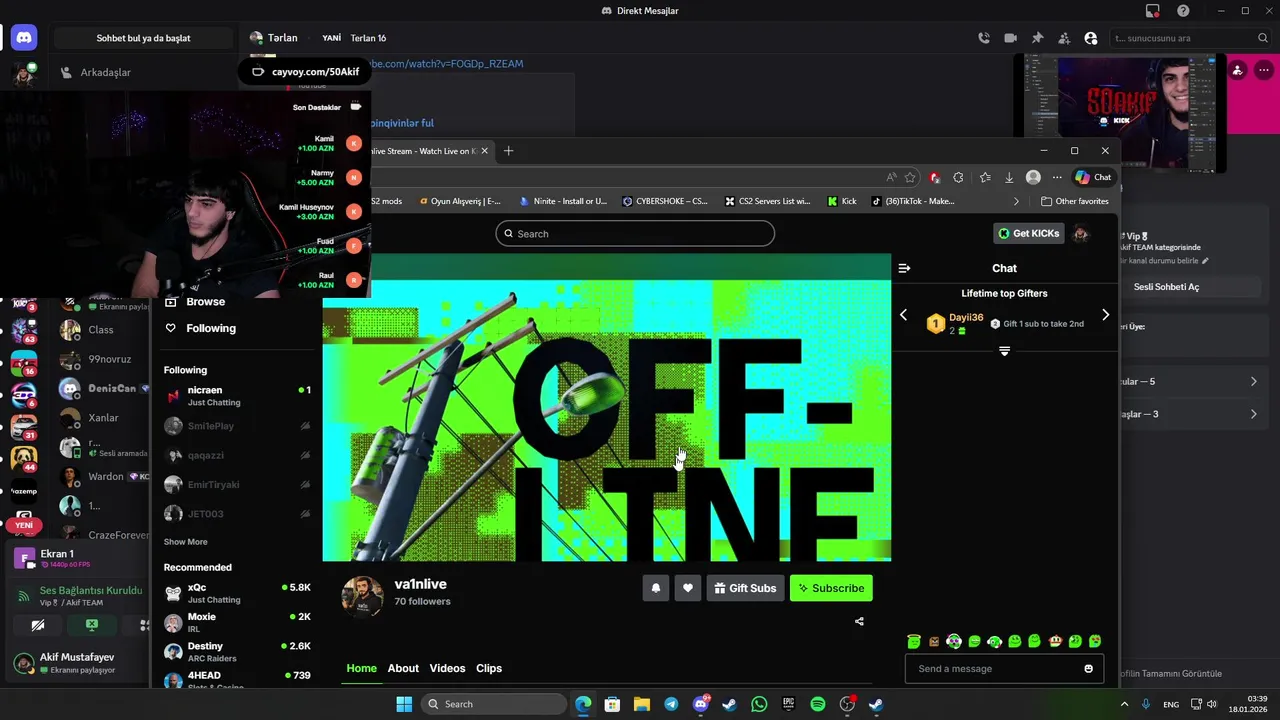Expand the top gifters leaderboard

[x=1004, y=351]
